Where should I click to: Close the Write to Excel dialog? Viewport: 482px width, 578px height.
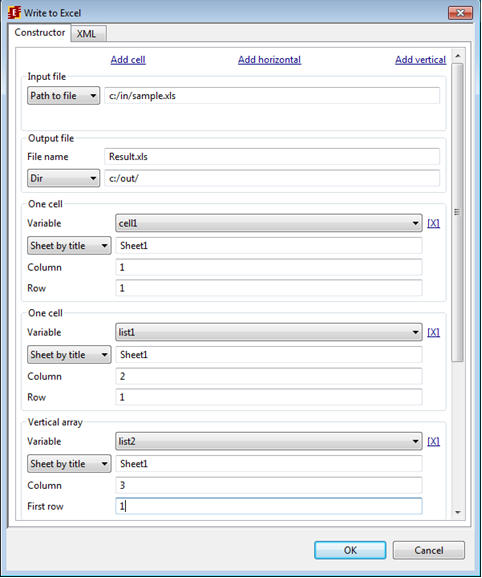pyautogui.click(x=460, y=13)
